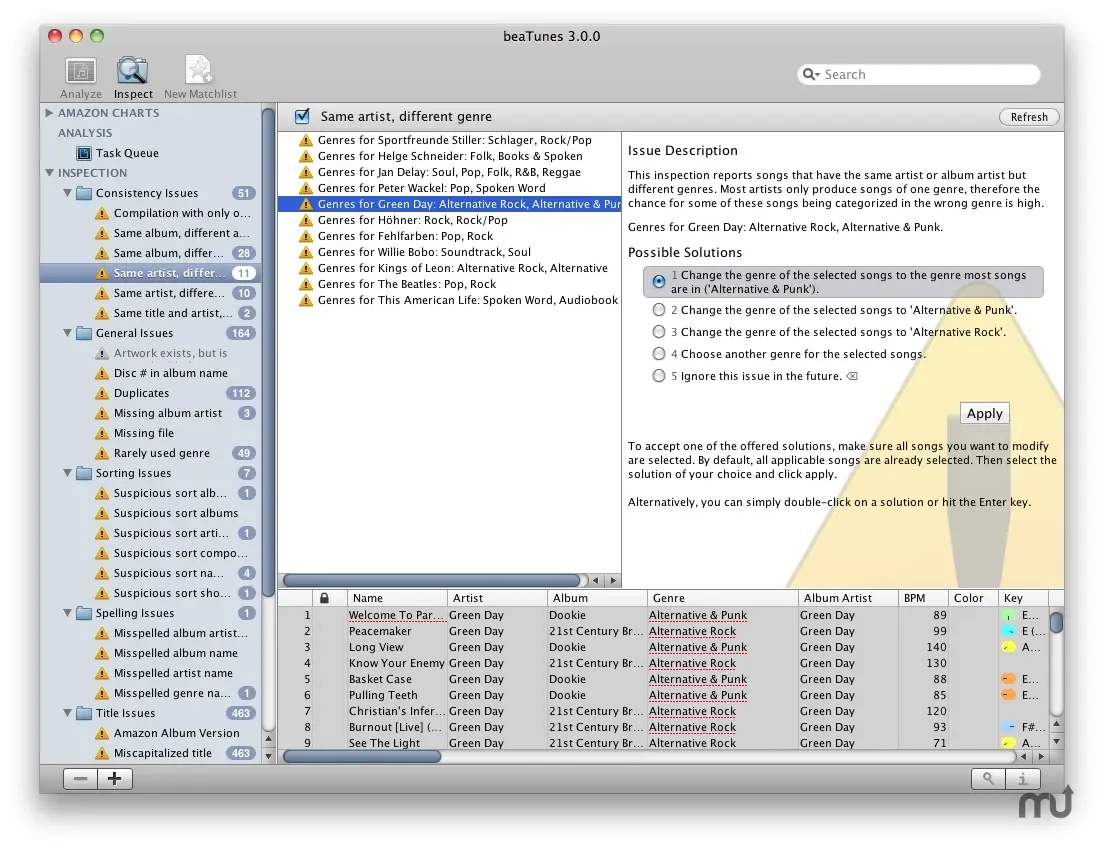The image size is (1104, 848).
Task: Click the plus add button
Action: [x=115, y=778]
